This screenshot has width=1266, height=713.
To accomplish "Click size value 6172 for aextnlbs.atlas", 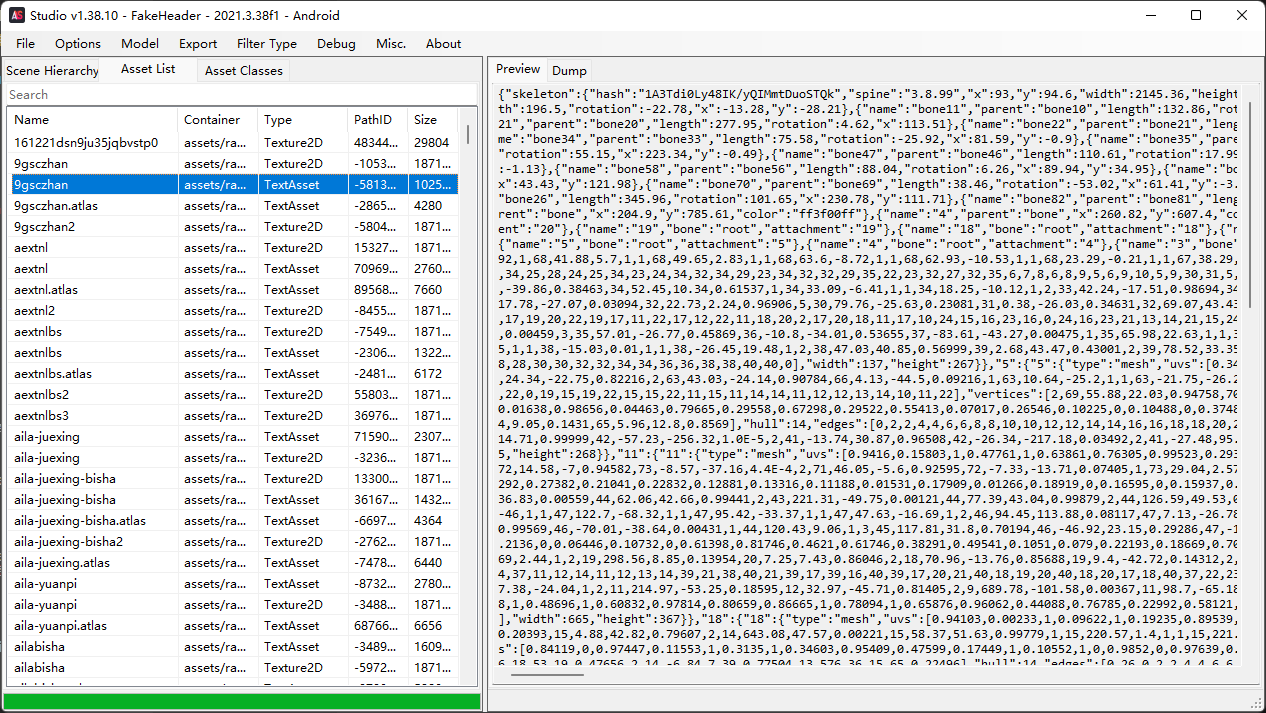I will (x=428, y=374).
